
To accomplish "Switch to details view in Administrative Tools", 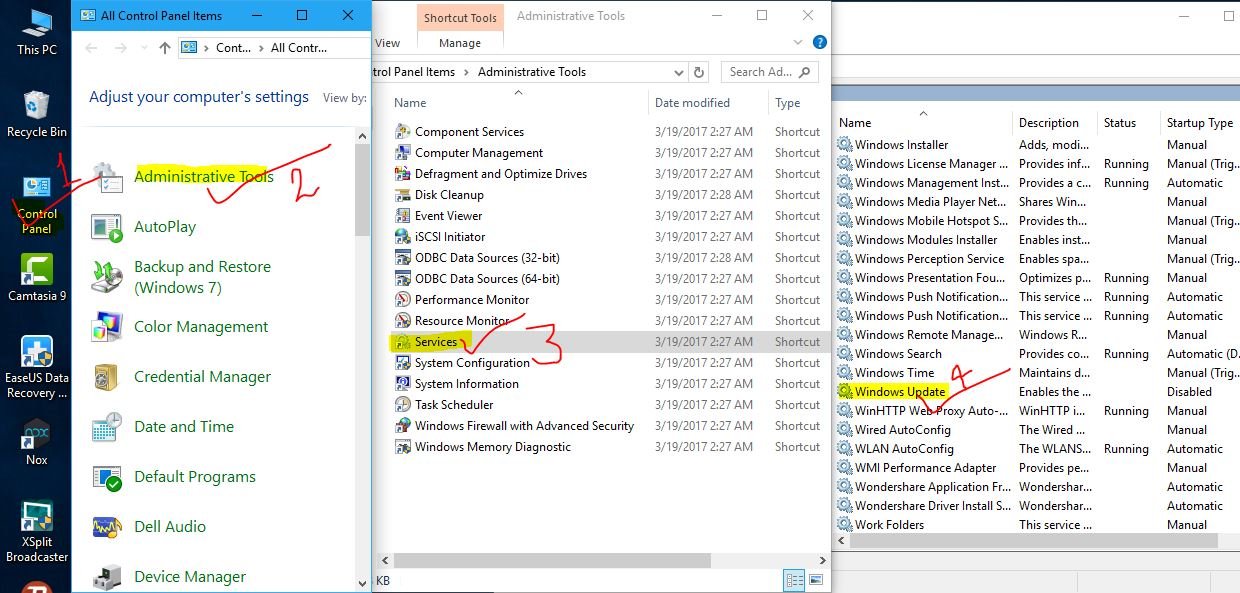I will [x=795, y=580].
